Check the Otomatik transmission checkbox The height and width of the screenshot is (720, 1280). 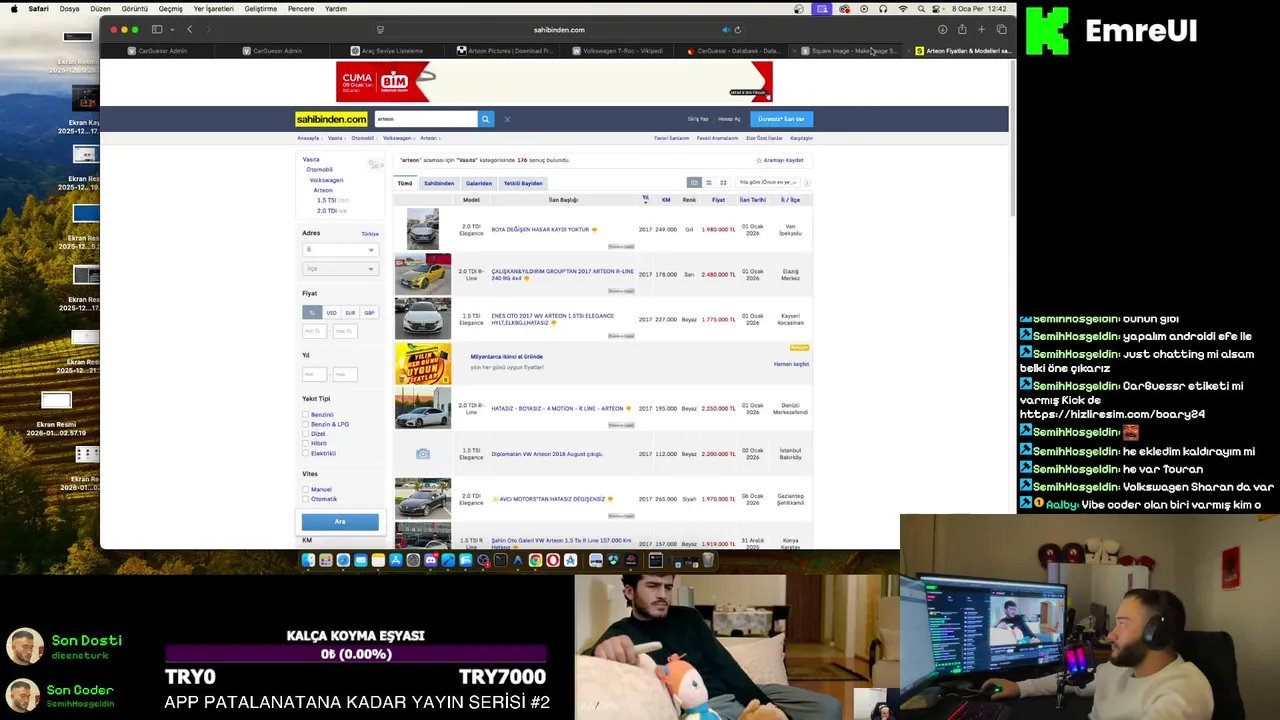[306, 499]
